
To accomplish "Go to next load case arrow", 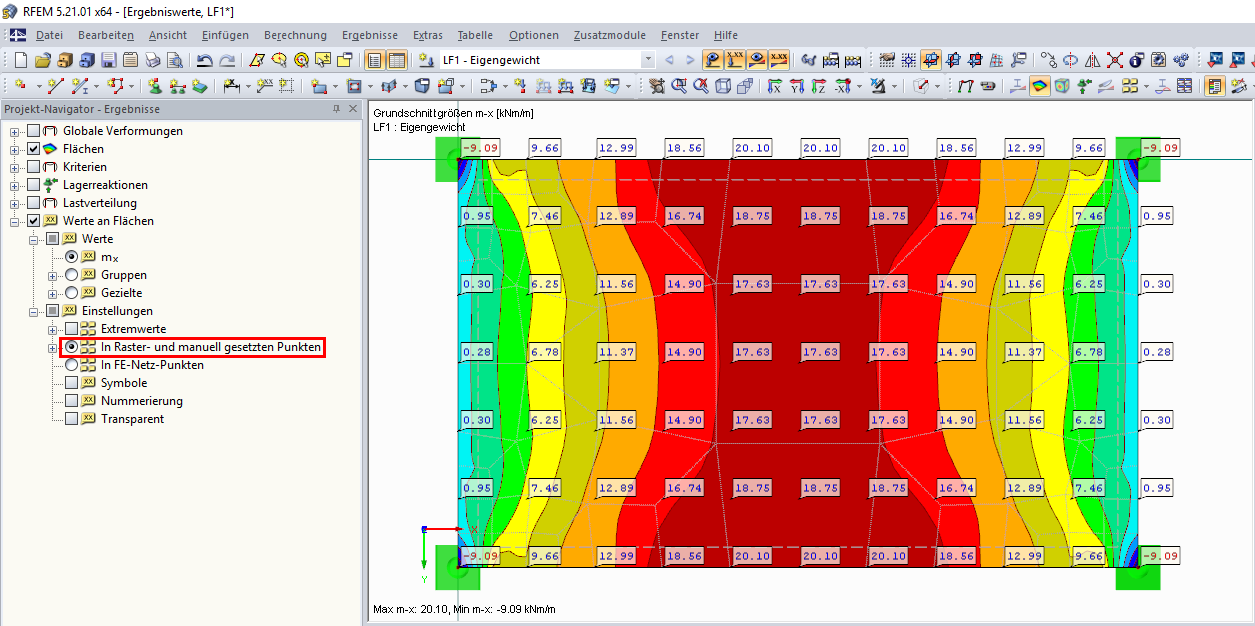I will tap(689, 60).
